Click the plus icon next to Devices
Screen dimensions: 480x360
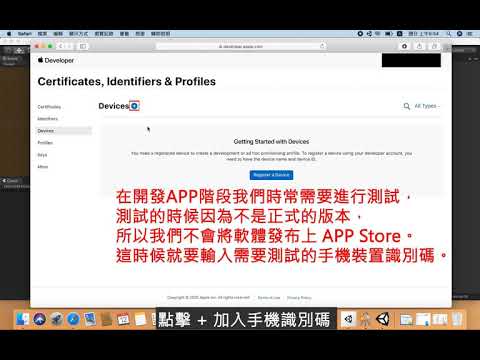[134, 106]
